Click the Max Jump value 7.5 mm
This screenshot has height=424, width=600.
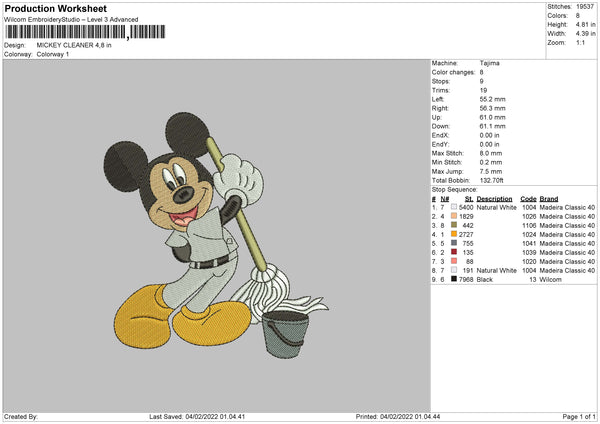click(x=491, y=171)
